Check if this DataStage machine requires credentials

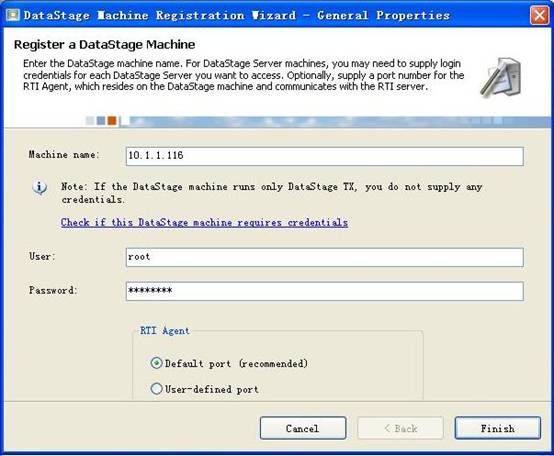204,223
